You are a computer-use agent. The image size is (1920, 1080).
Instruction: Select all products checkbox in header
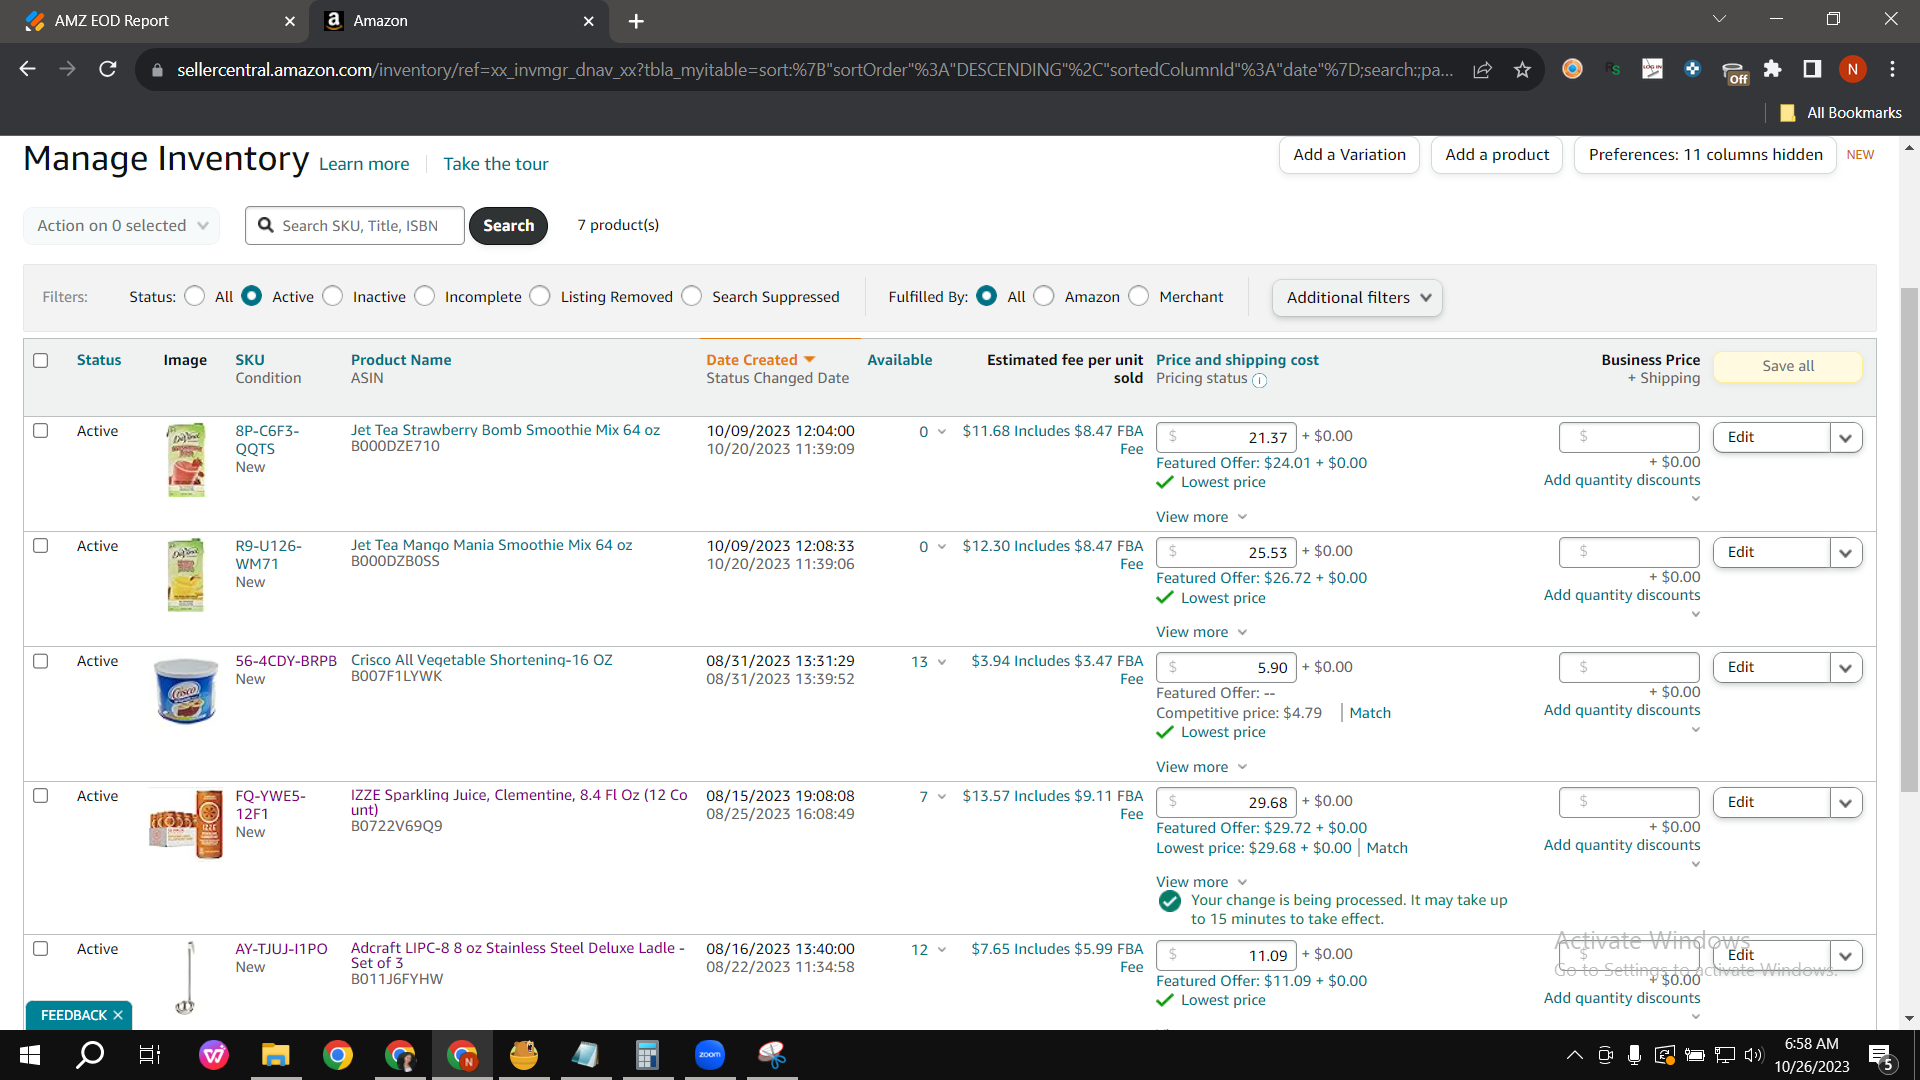click(41, 360)
